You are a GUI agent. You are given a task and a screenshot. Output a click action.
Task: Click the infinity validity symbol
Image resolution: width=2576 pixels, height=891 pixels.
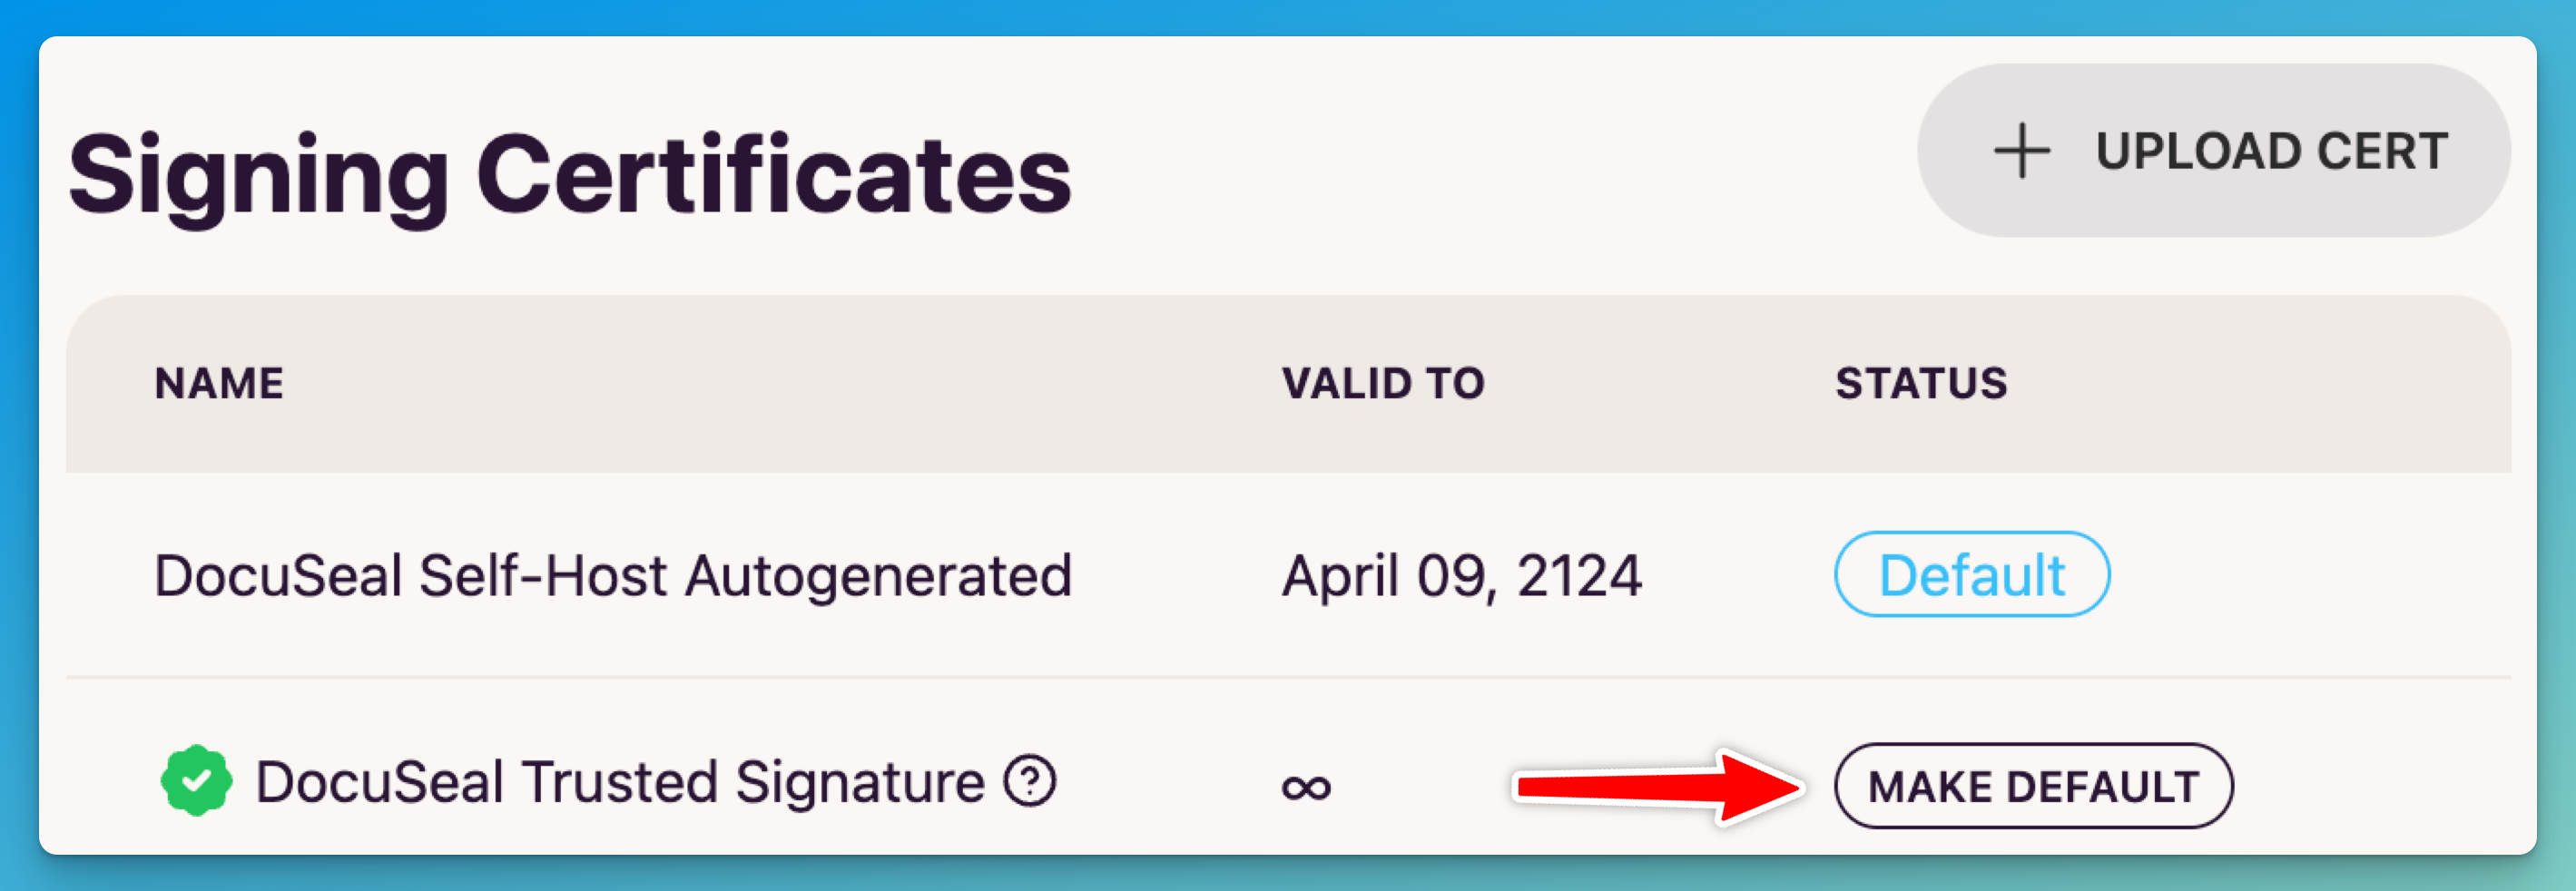1306,787
